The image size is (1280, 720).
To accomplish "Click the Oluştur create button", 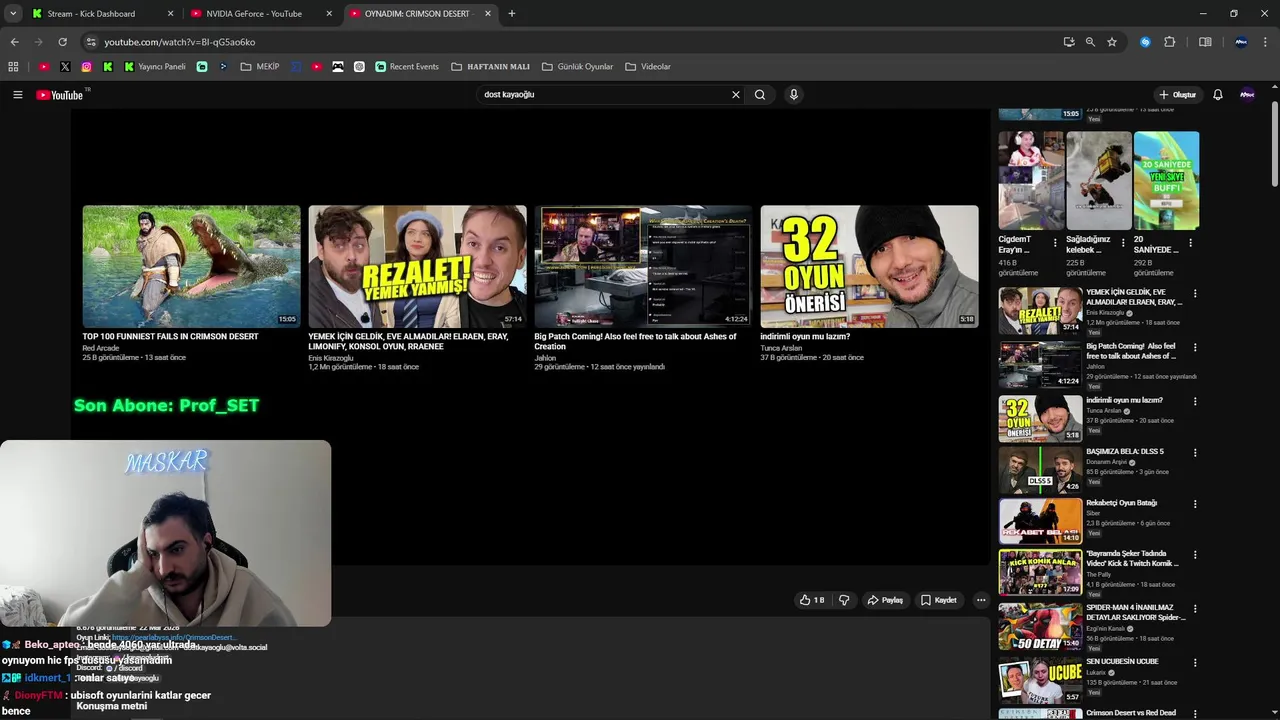I will point(1178,95).
